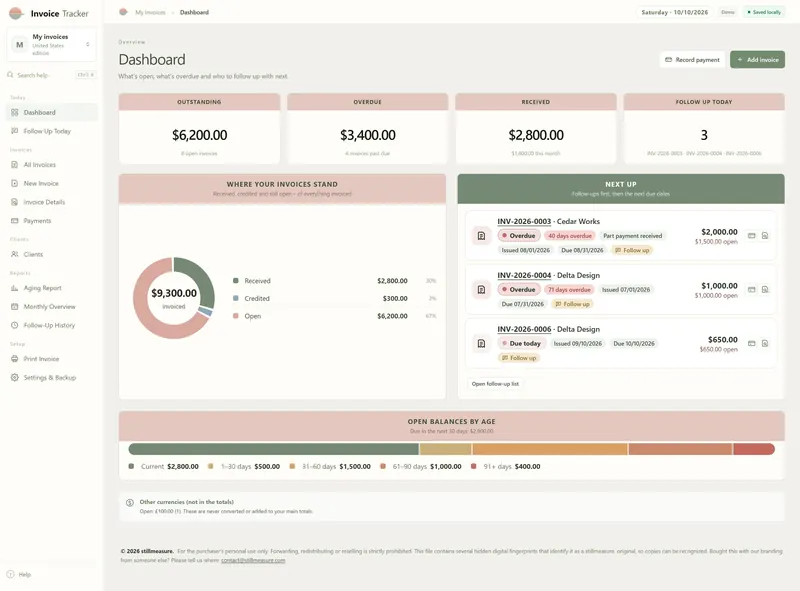Click Follow up tag on INV-2026-0006
Image resolution: width=800 pixels, height=591 pixels.
519,358
